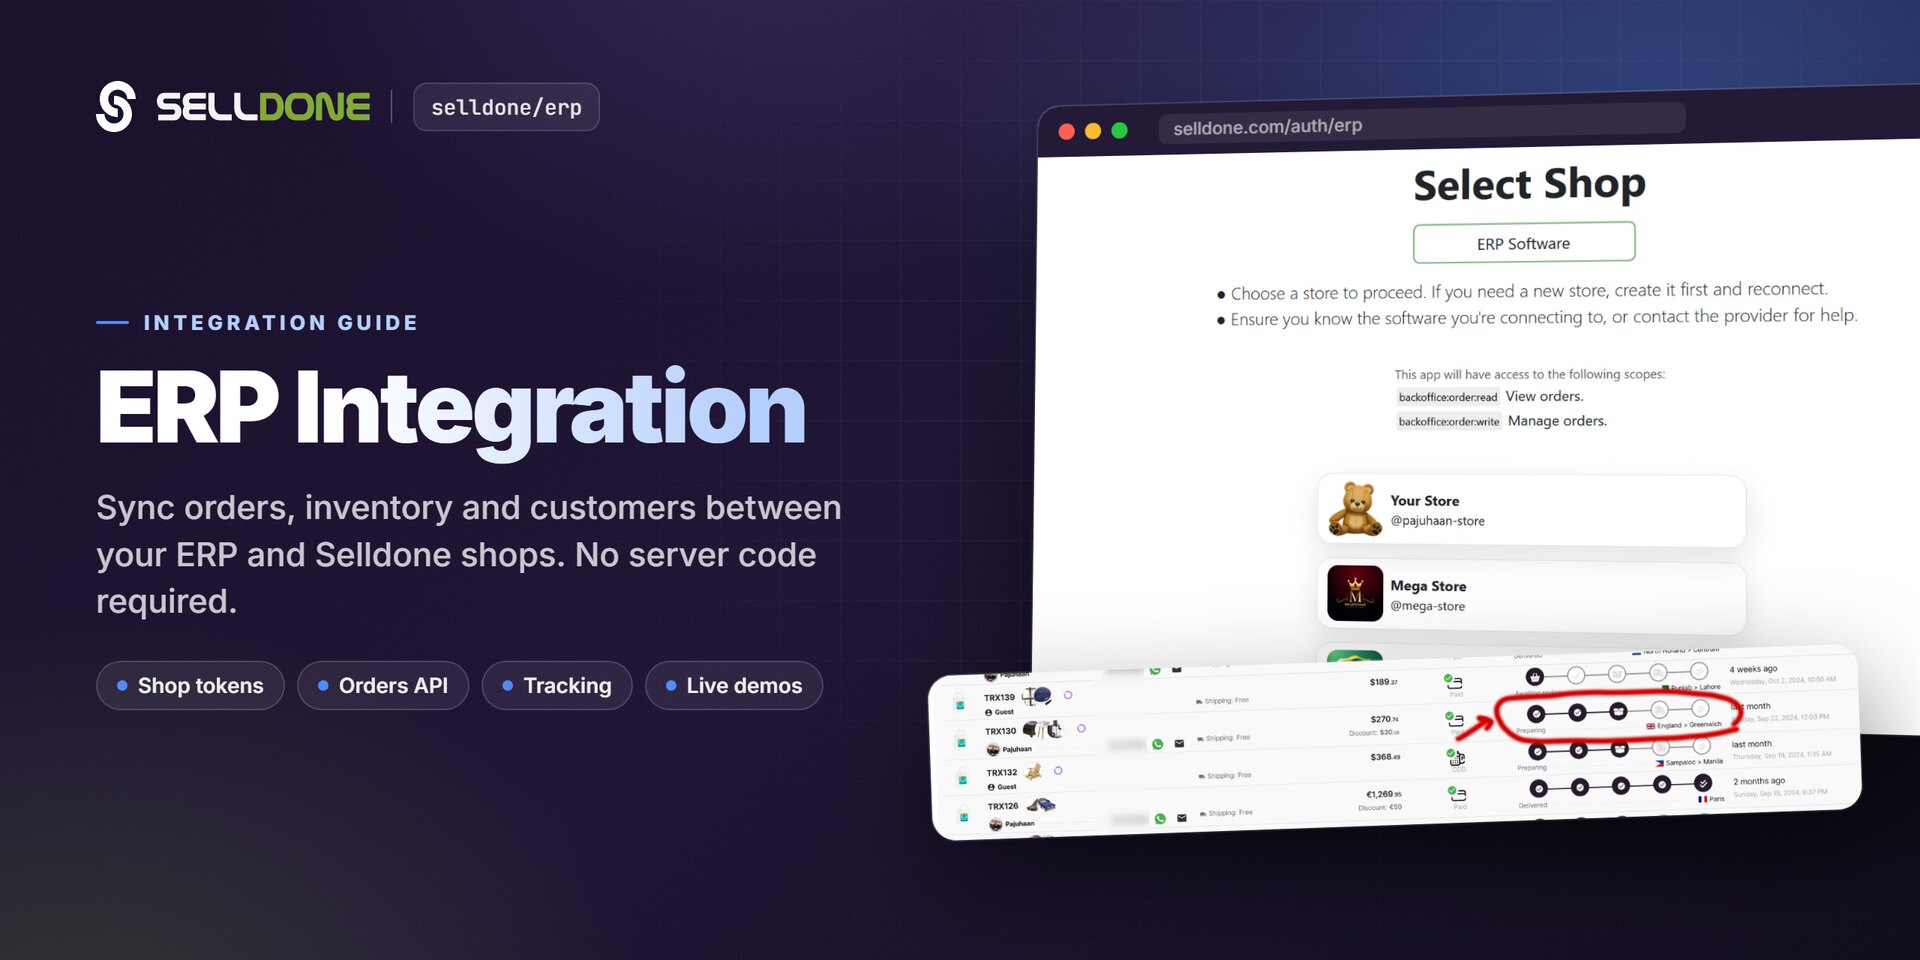Click the email icon in TRX126 row
Screen dimensions: 1920x960
pos(1182,817)
